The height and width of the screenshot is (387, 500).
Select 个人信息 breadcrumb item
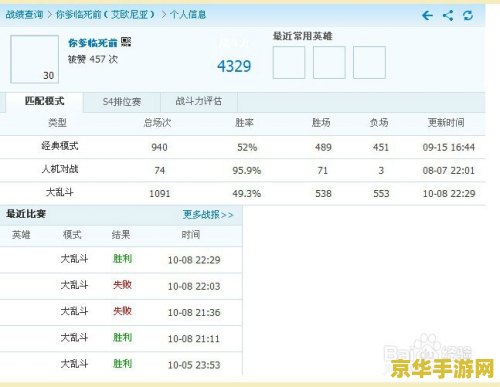pyautogui.click(x=188, y=15)
